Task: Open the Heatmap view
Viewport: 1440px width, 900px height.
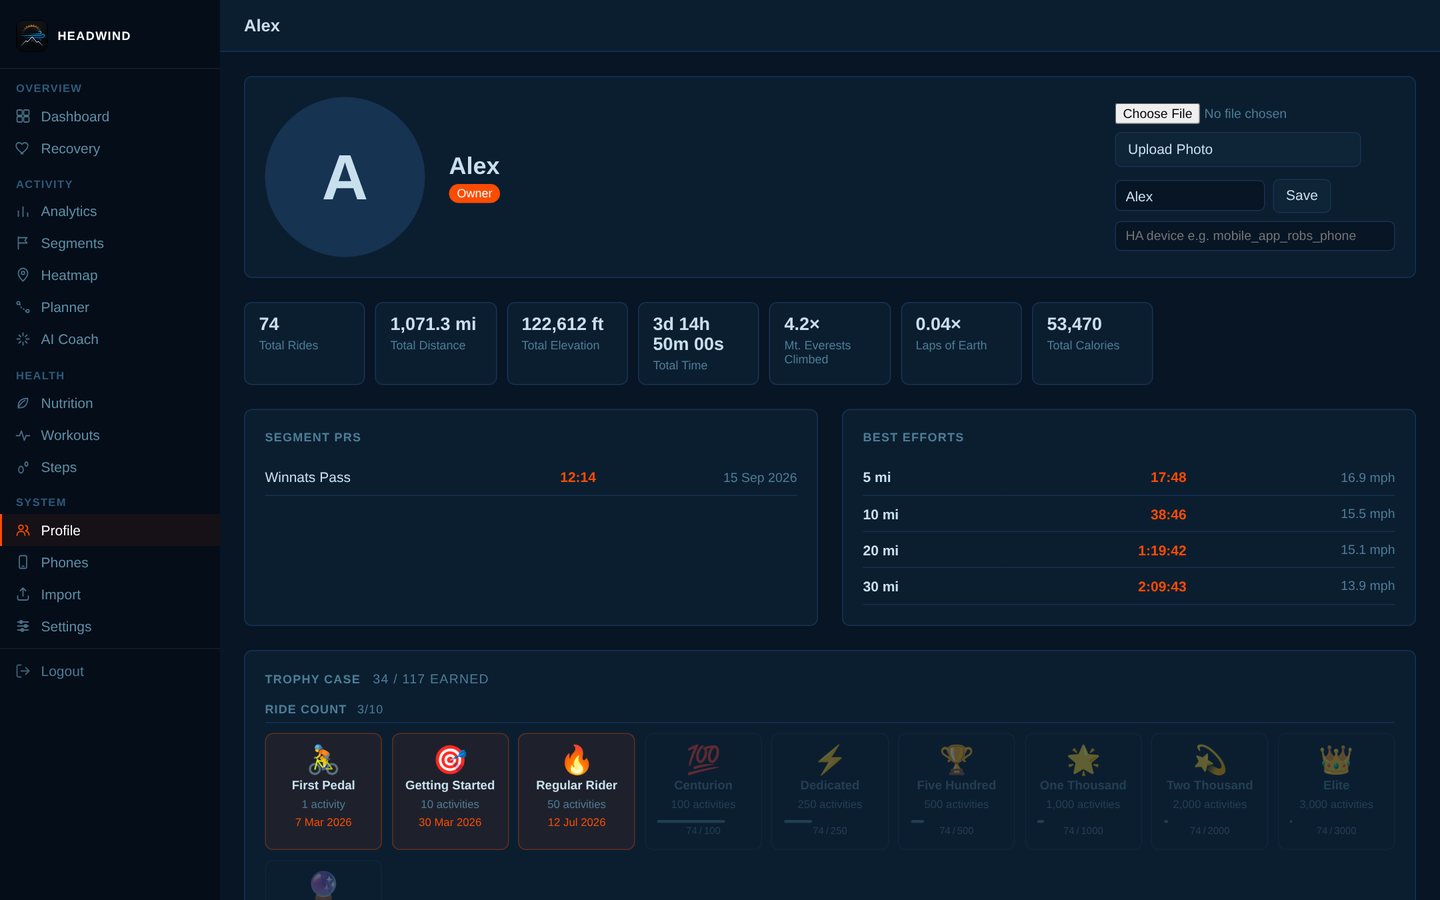Action: tap(110, 275)
